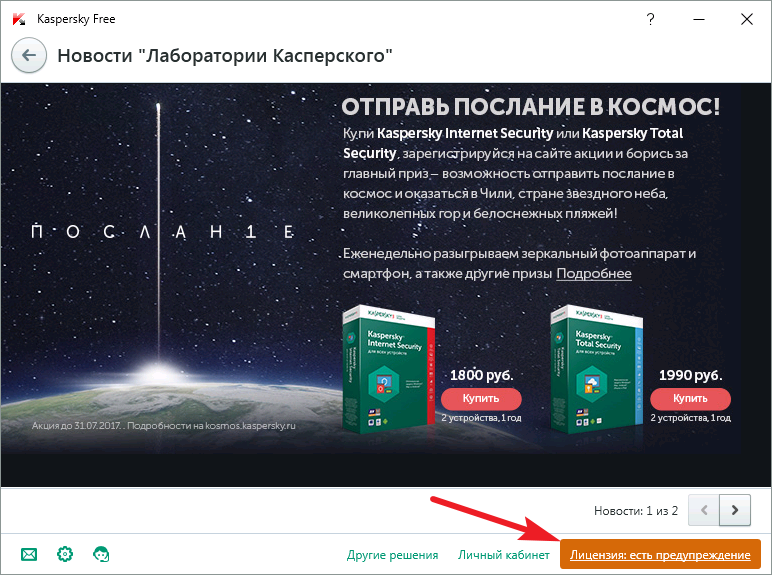Close the Kaspersky Free window

[747, 19]
